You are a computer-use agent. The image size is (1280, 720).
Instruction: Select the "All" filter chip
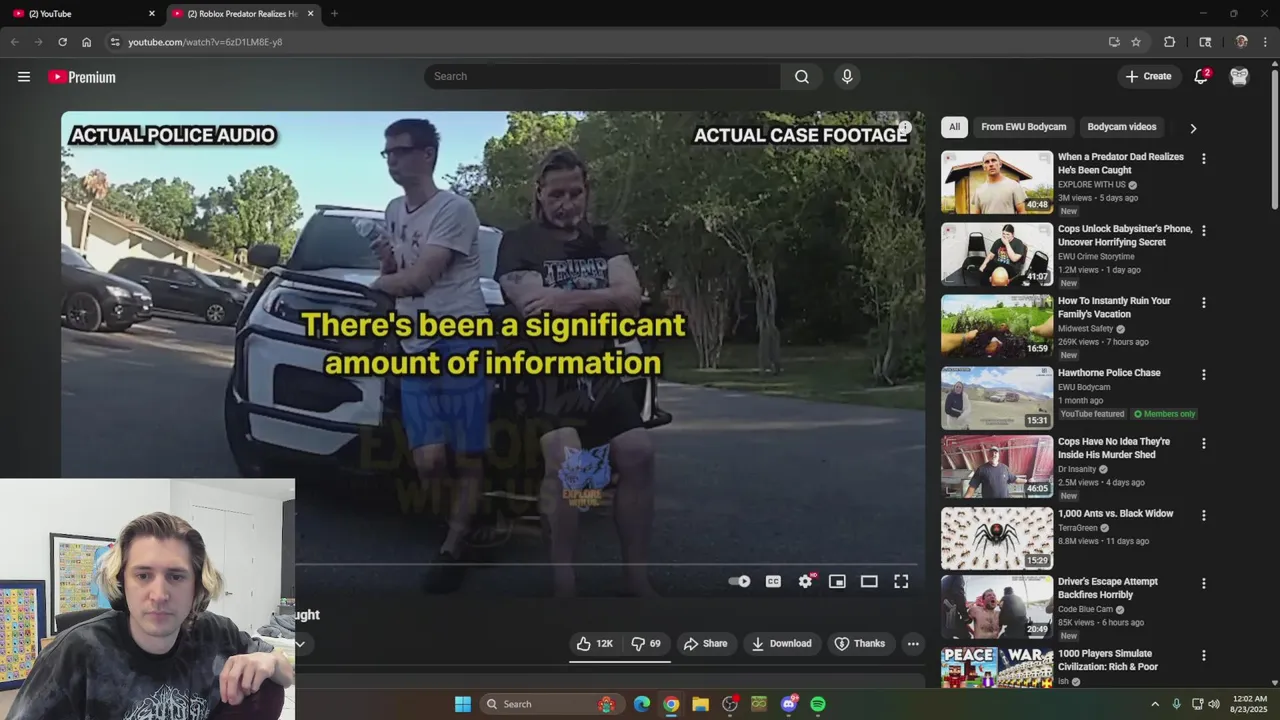[x=954, y=127]
